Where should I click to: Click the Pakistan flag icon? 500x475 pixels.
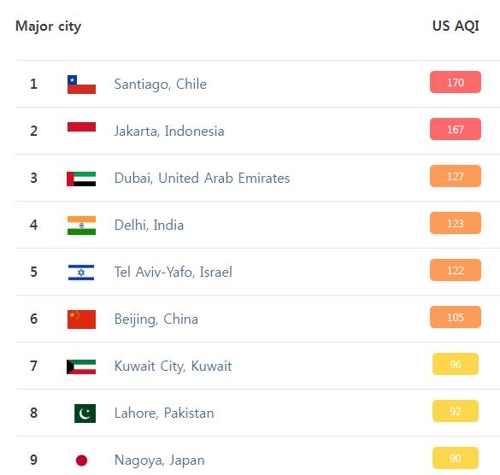pyautogui.click(x=85, y=413)
